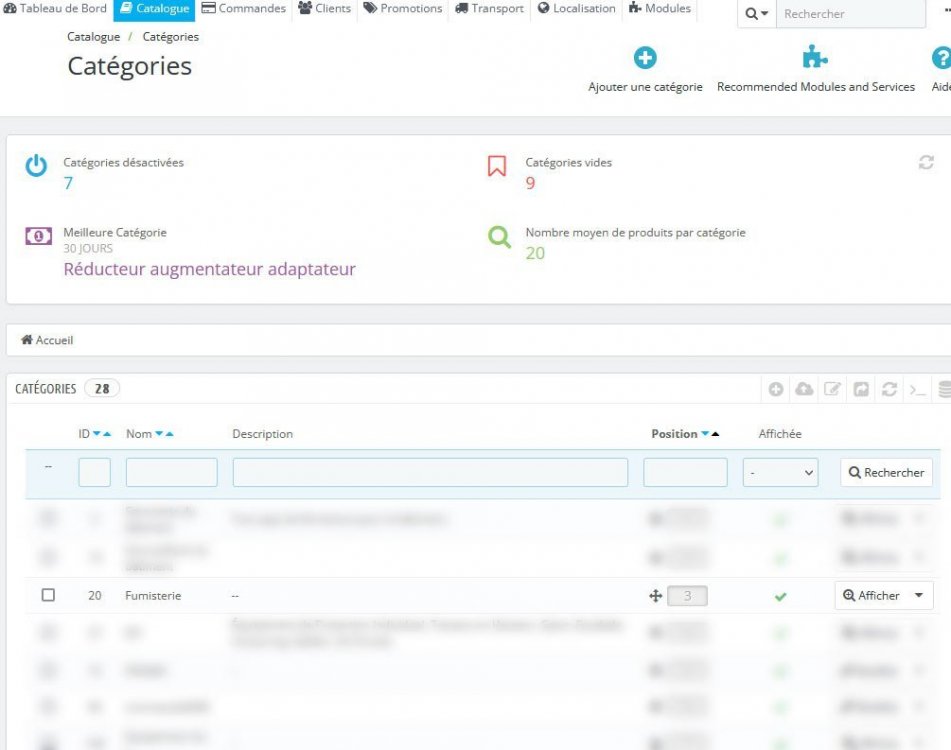
Task: Select the Fumisterie row checkbox
Action: tap(48, 595)
